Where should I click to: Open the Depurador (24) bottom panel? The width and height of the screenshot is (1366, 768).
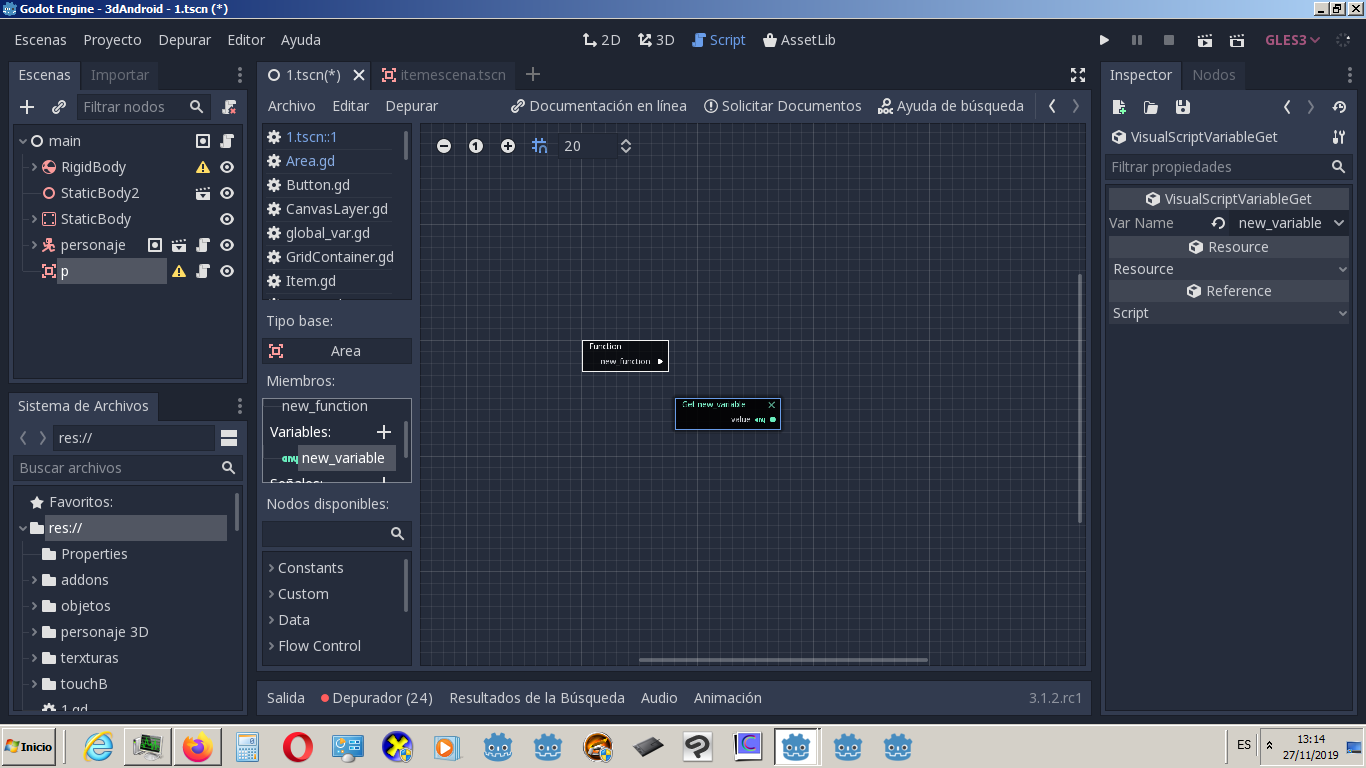tap(376, 698)
